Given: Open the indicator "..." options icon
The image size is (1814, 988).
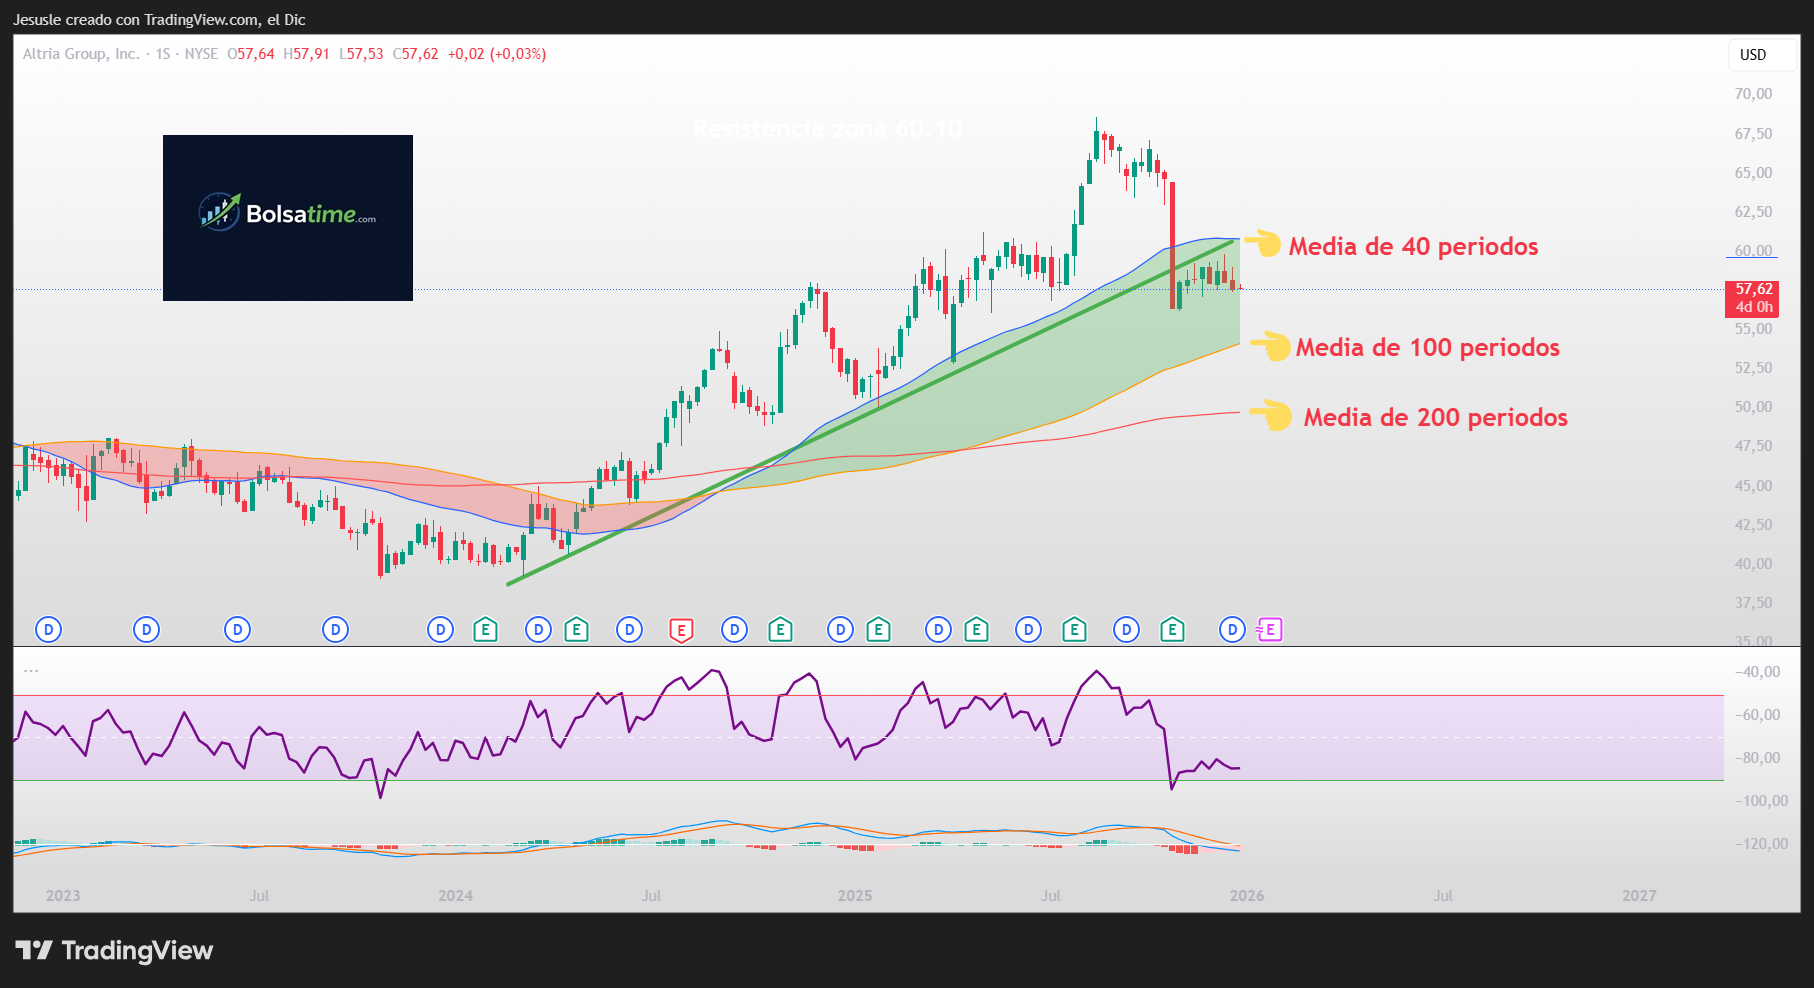Looking at the screenshot, I should [29, 671].
